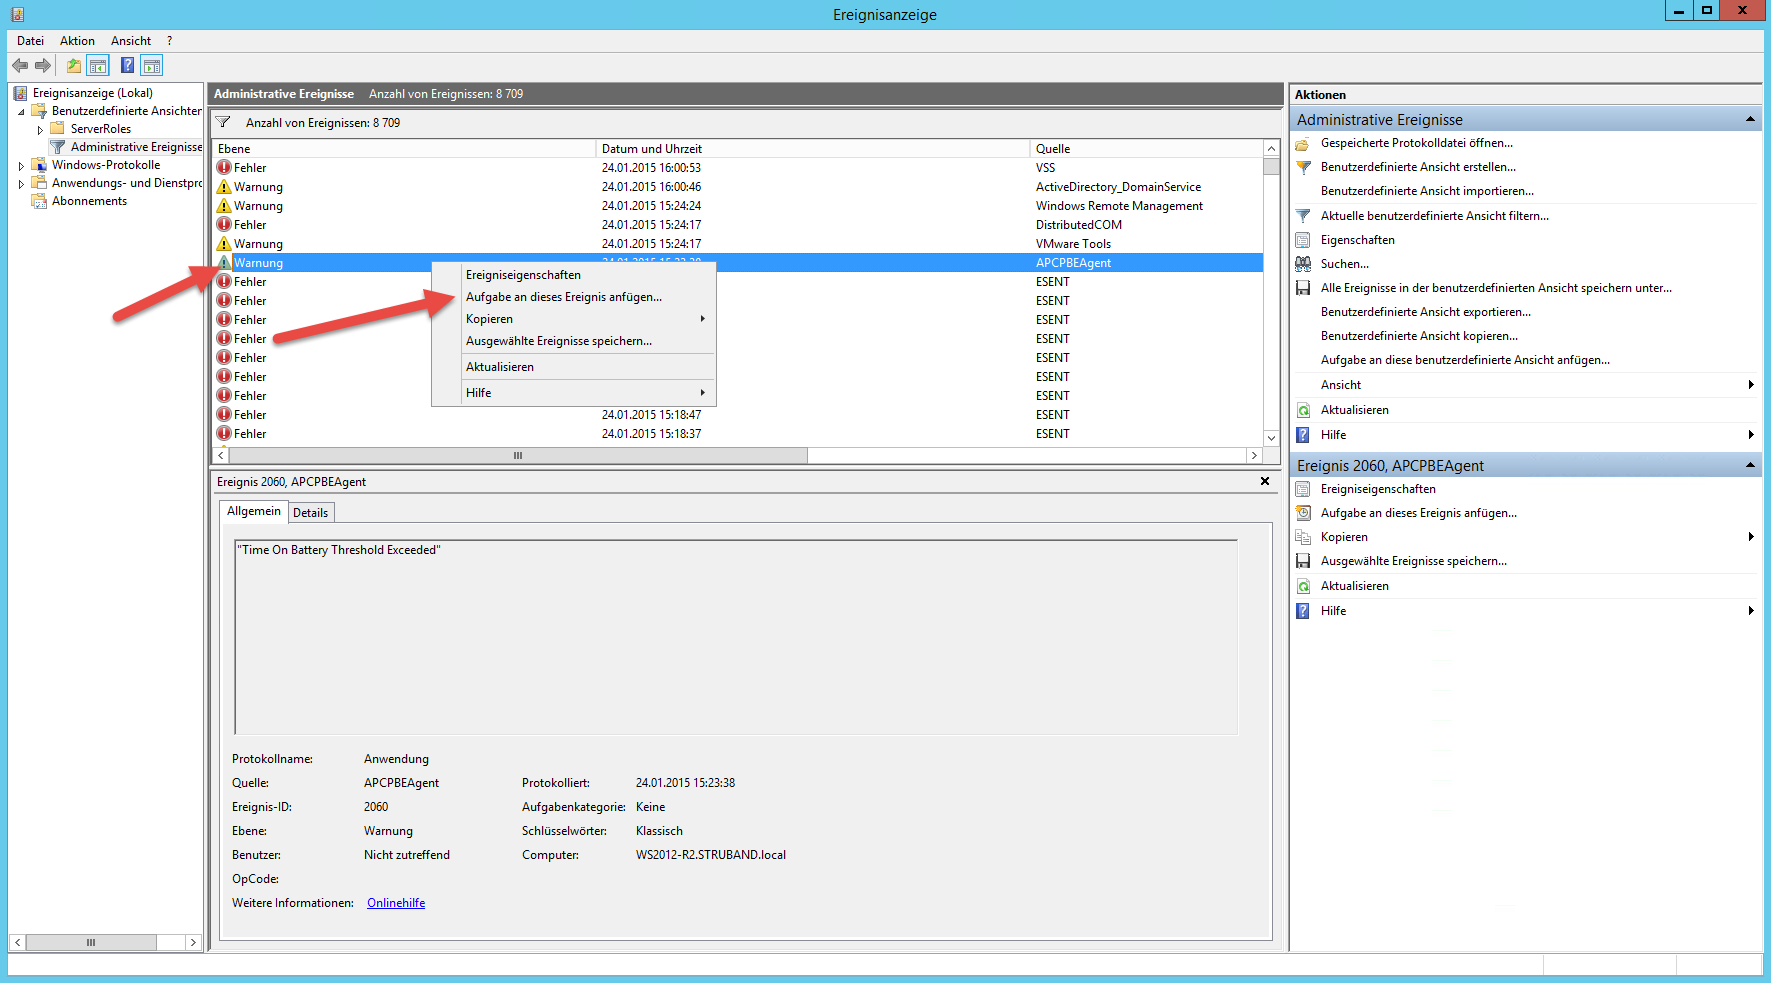Choose 'Aufgabe an dieses Ereignis anfügen...' in context menu

click(x=563, y=297)
